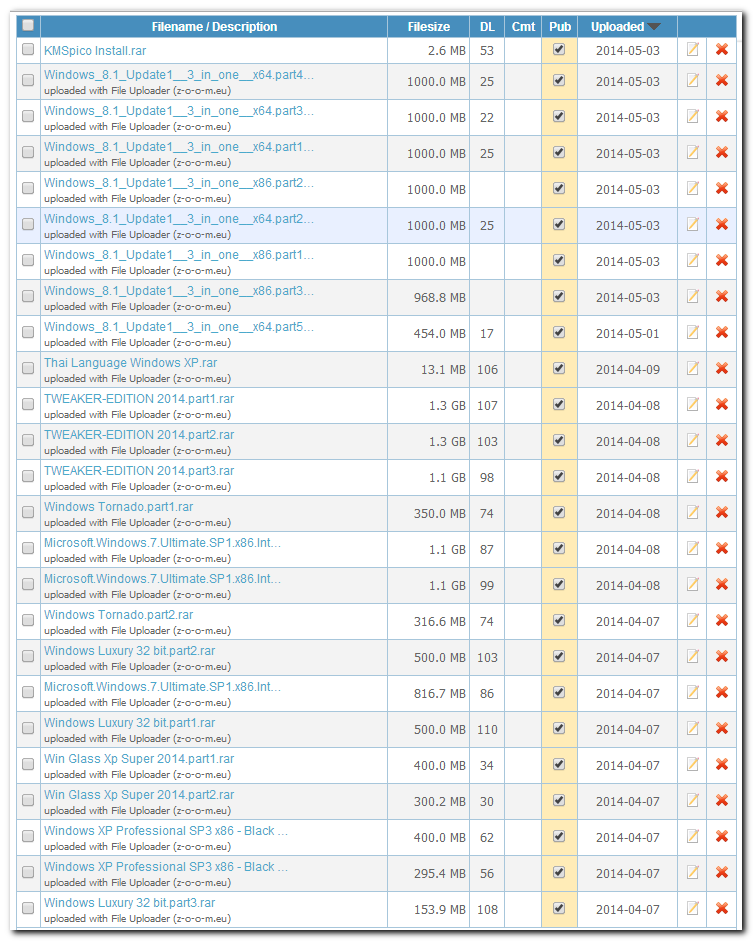
Task: Delete the Windows 8.1 x86.part3 file
Action: (x=722, y=297)
